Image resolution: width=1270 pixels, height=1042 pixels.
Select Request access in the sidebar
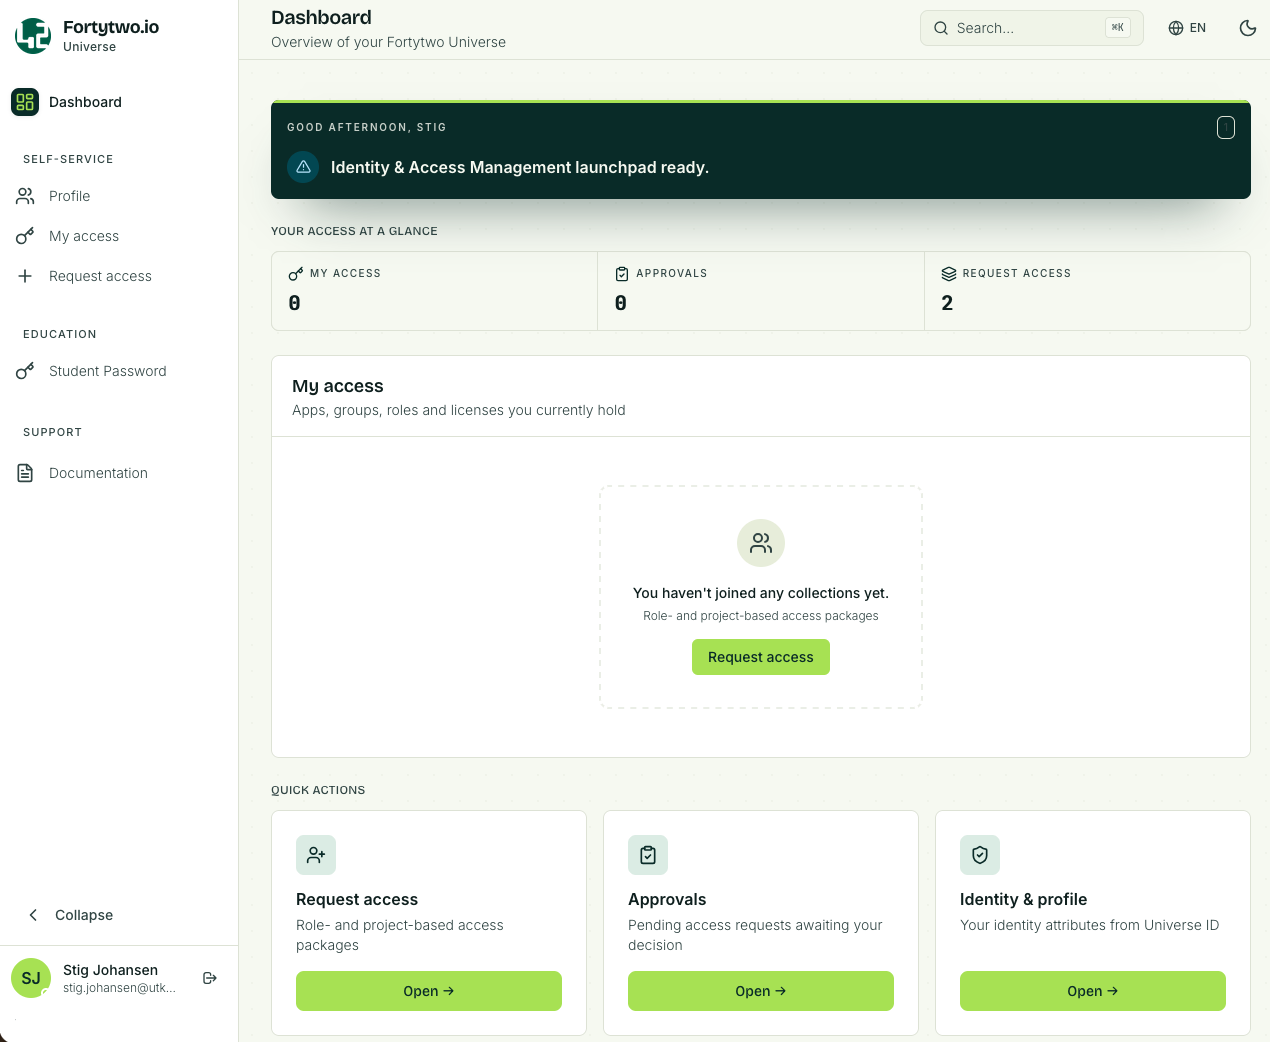tap(119, 276)
